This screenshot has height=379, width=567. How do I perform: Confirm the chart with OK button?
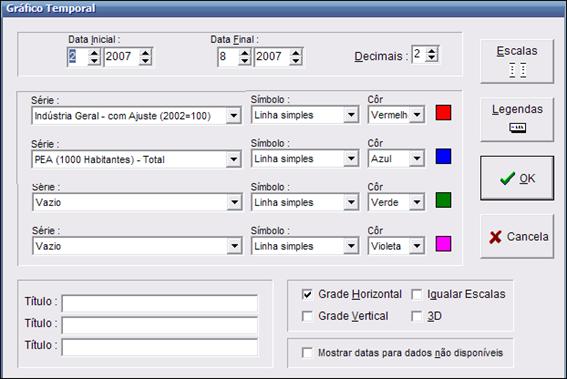click(x=517, y=178)
